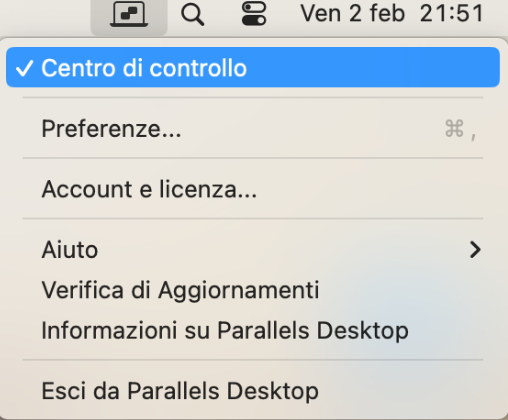Open Account e licenza...
Screen dimensions: 508x420
pos(253,189)
